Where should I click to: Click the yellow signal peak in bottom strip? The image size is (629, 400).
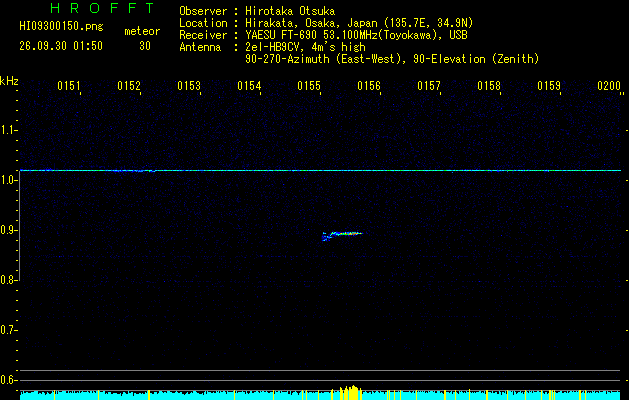pyautogui.click(x=350, y=392)
